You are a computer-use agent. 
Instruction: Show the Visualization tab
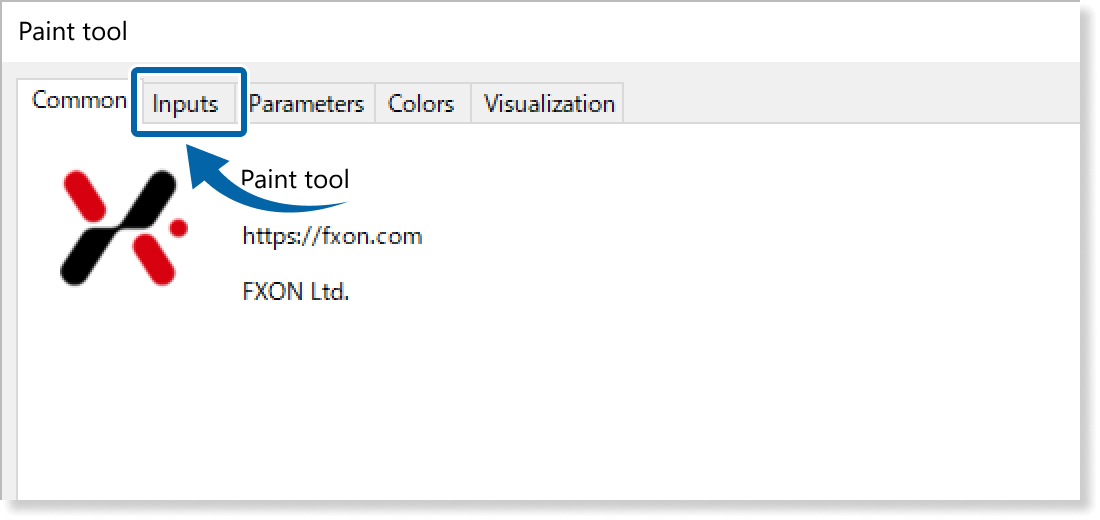(x=549, y=104)
